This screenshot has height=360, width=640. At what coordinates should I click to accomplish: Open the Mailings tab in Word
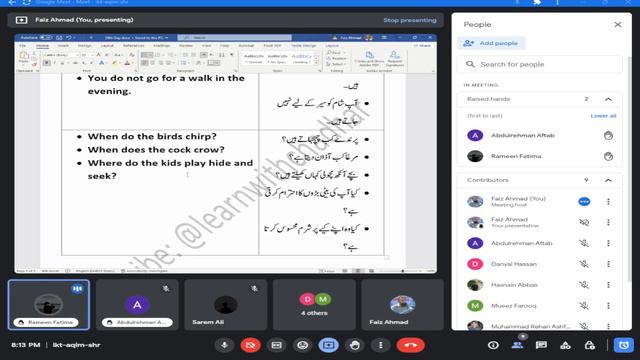tap(162, 46)
